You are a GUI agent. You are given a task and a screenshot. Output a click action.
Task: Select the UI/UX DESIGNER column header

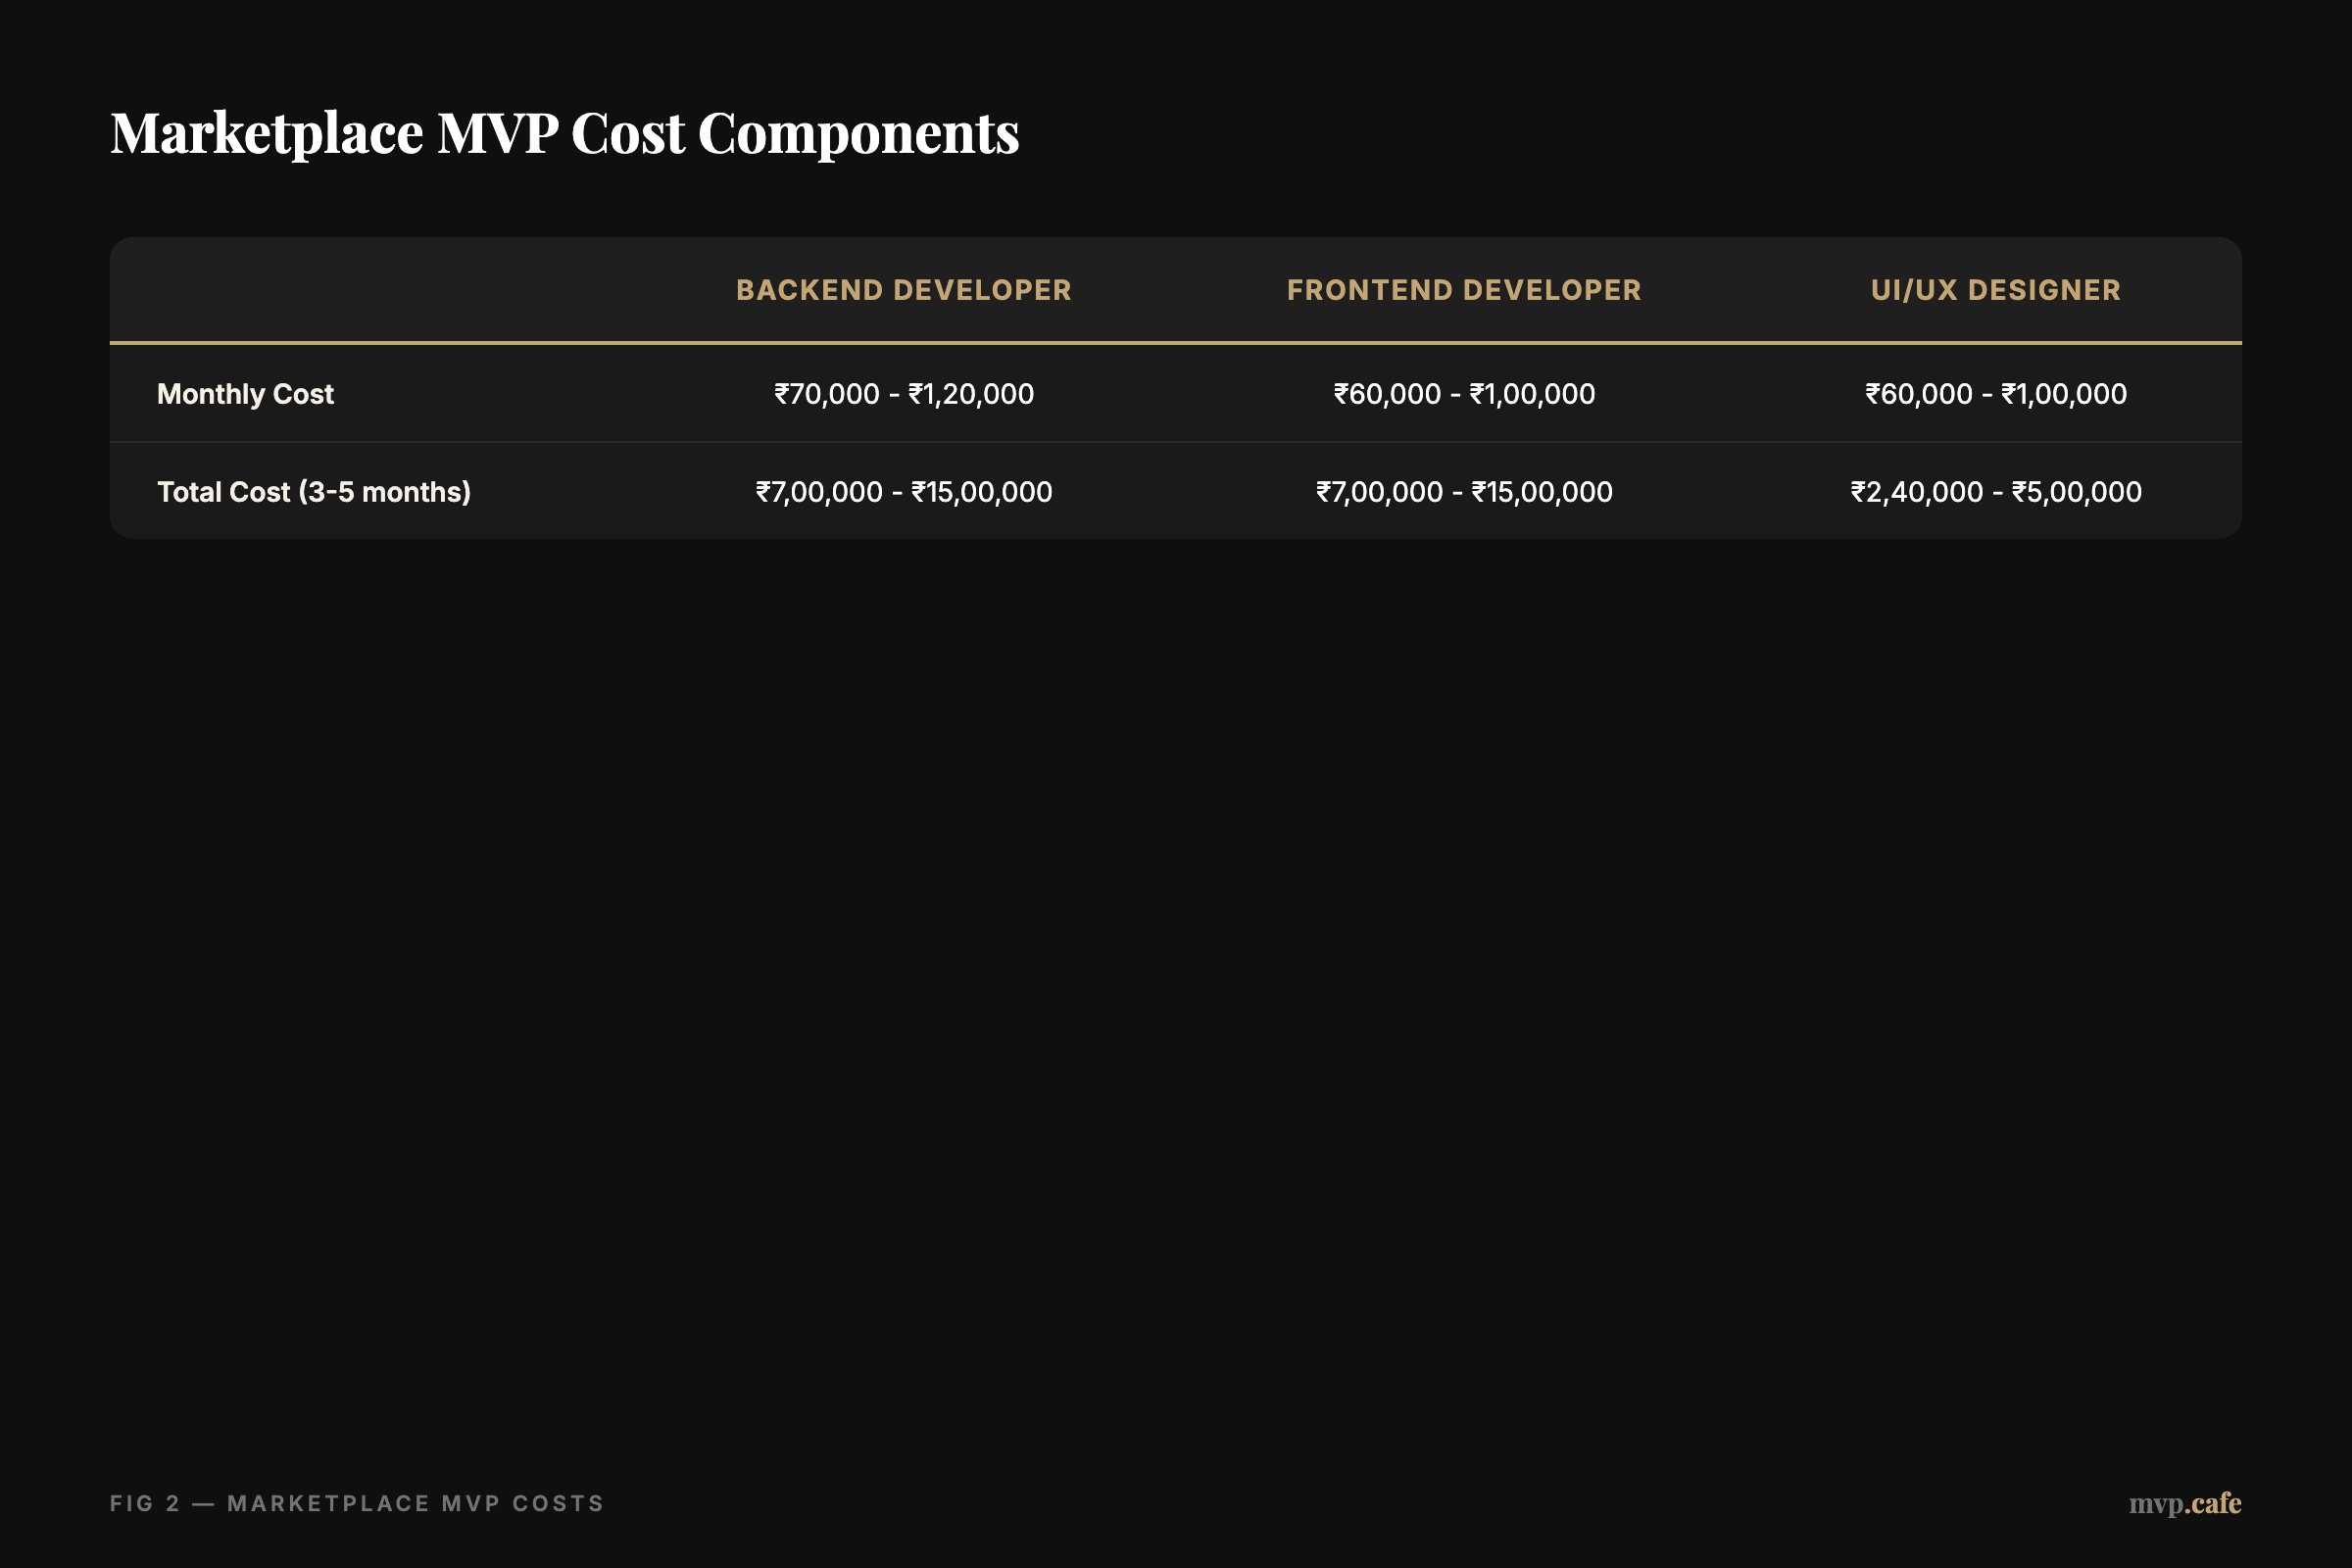pyautogui.click(x=1996, y=289)
